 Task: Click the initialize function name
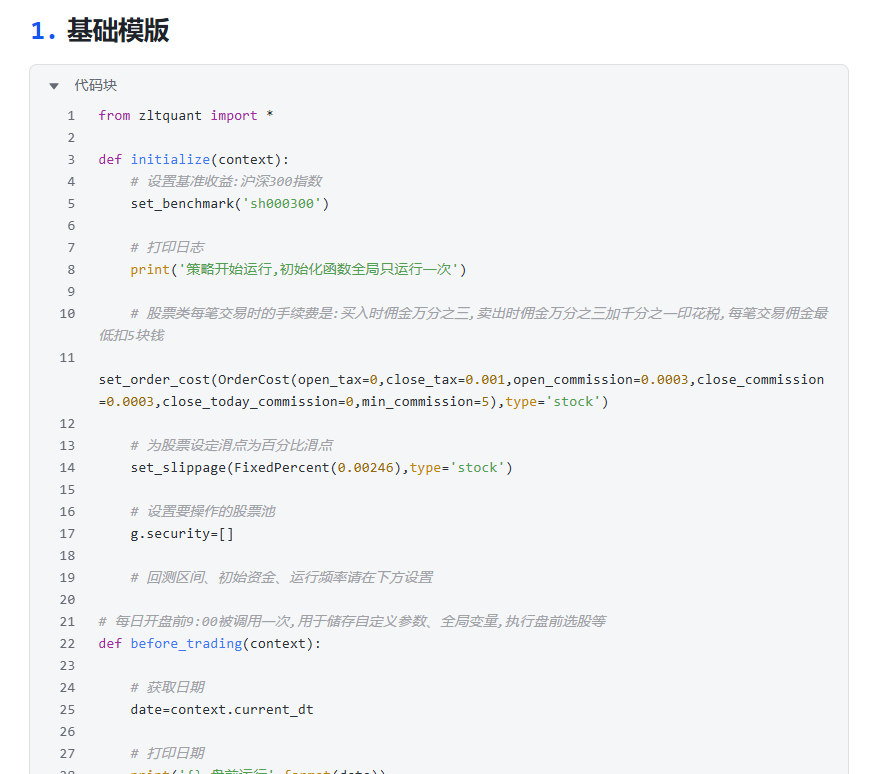tap(170, 160)
